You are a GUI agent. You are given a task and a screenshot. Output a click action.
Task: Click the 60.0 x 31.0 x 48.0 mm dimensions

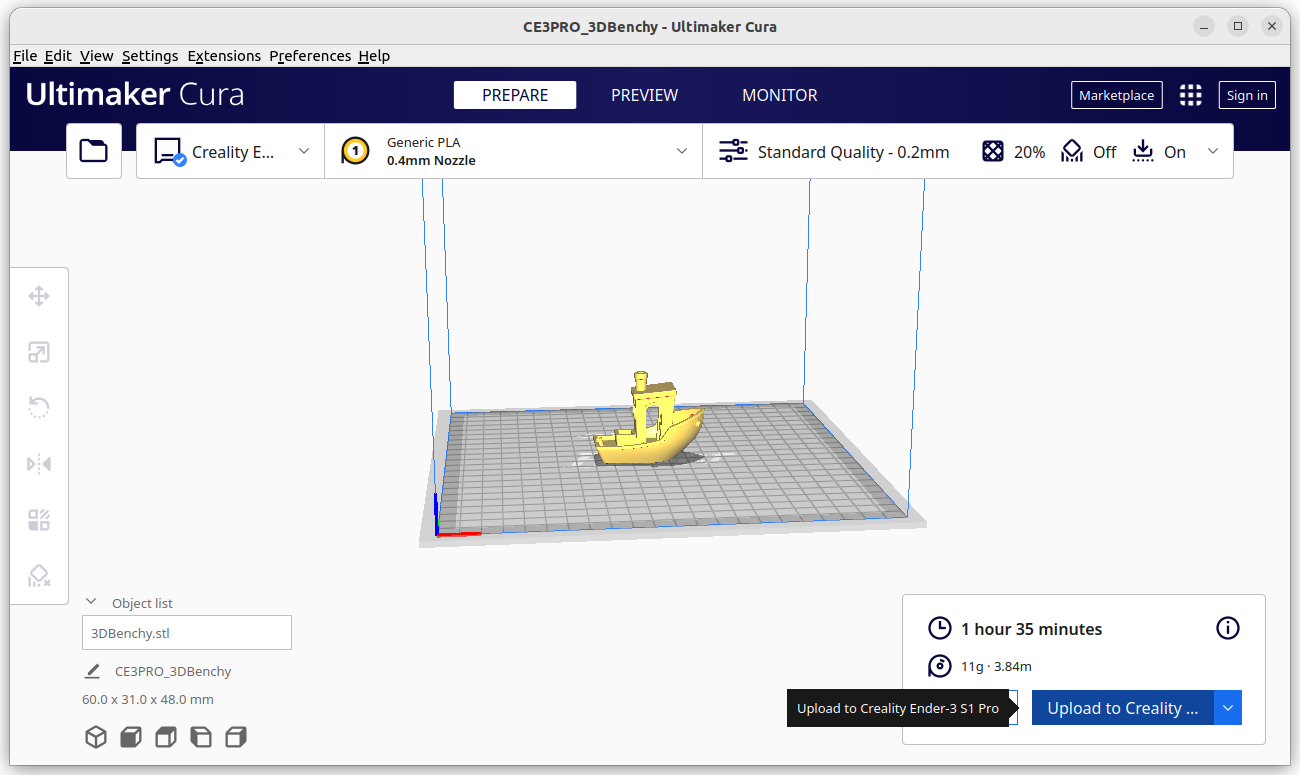(x=148, y=699)
